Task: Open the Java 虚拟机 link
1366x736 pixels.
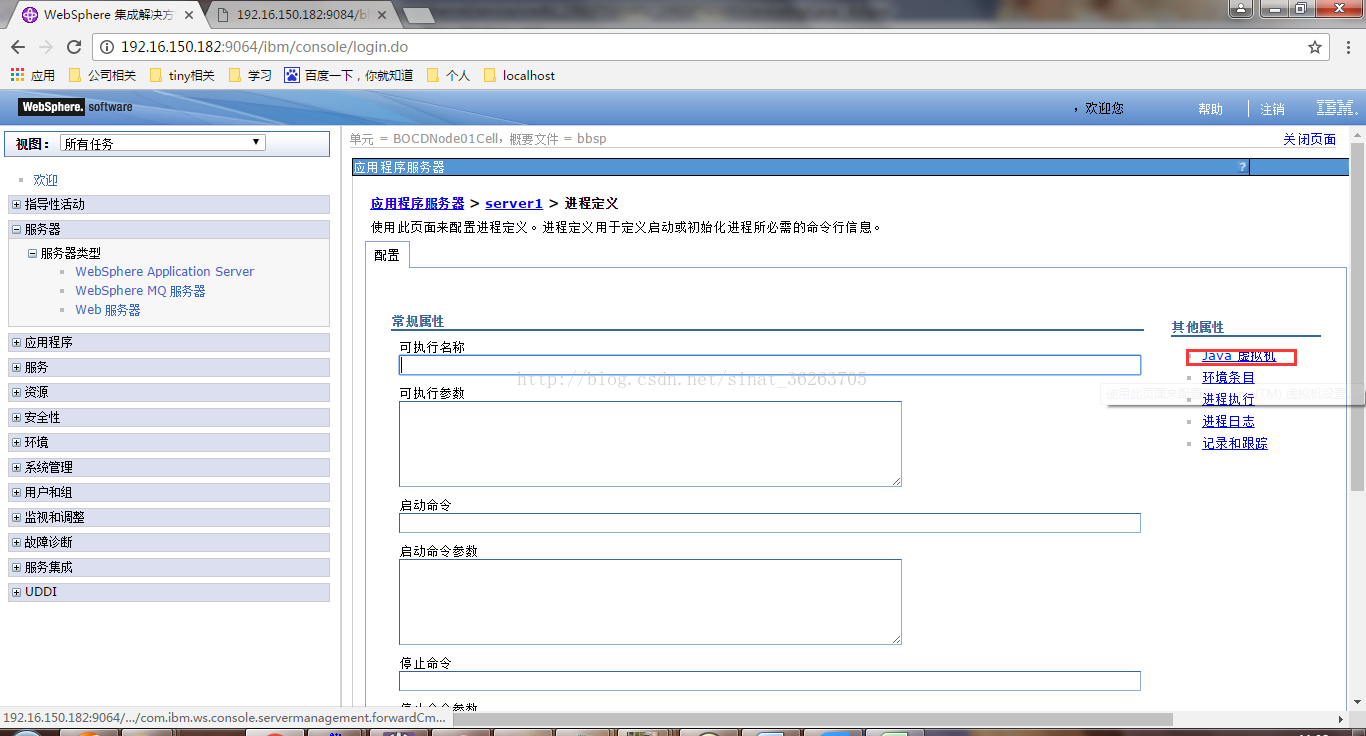Action: (1239, 356)
